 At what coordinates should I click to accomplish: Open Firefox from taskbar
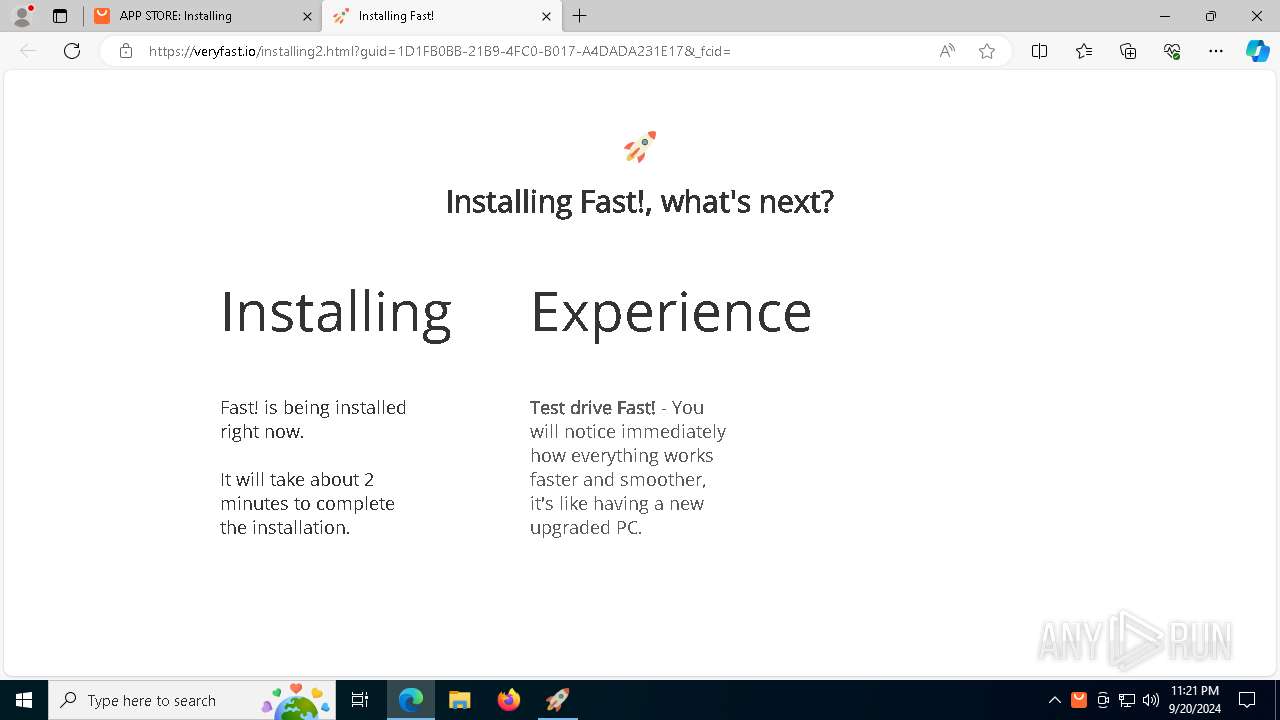[x=509, y=700]
